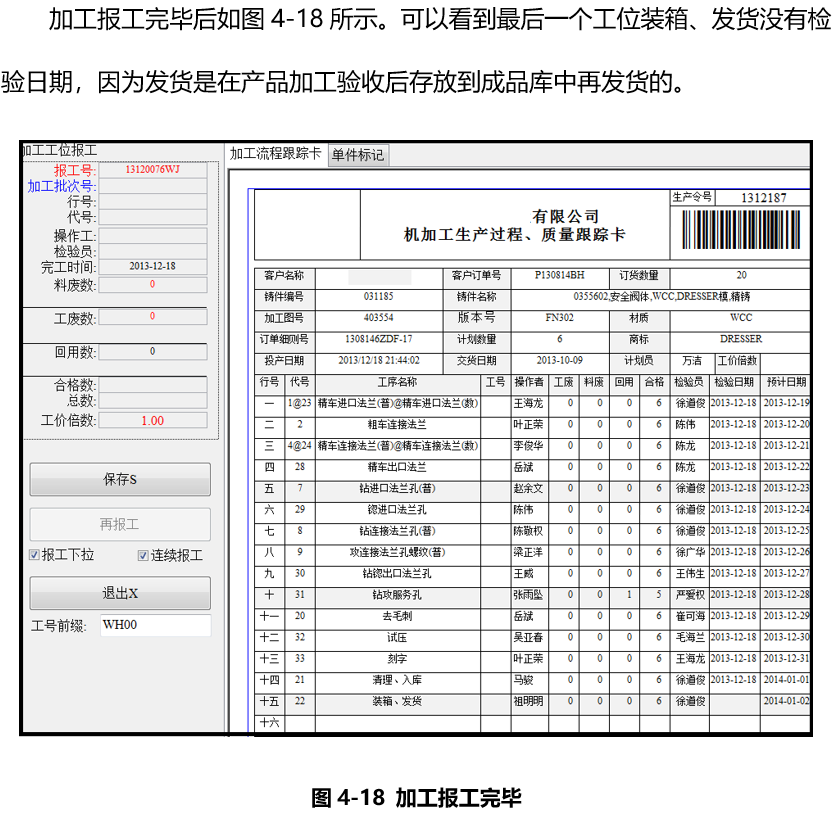833x816 pixels.
Task: Click the expected date 2014-01-02
Action: [786, 700]
